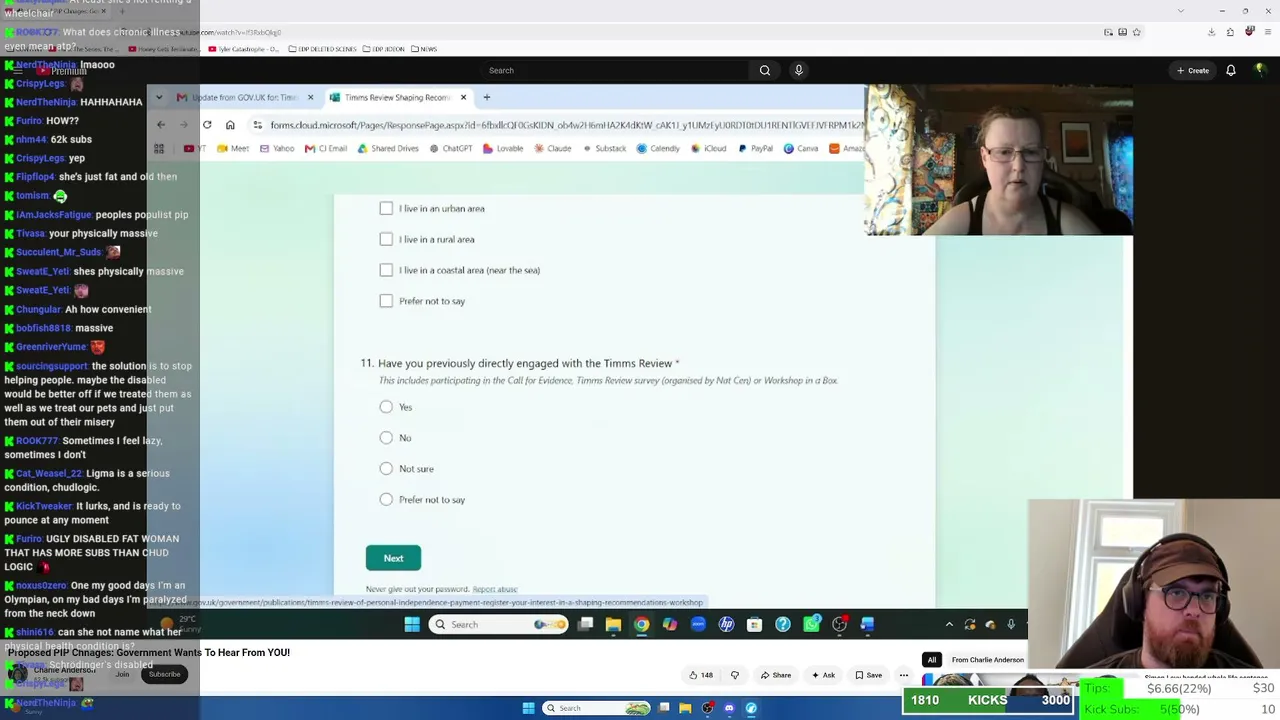Check 'I live in a coastal area'

tap(386, 270)
